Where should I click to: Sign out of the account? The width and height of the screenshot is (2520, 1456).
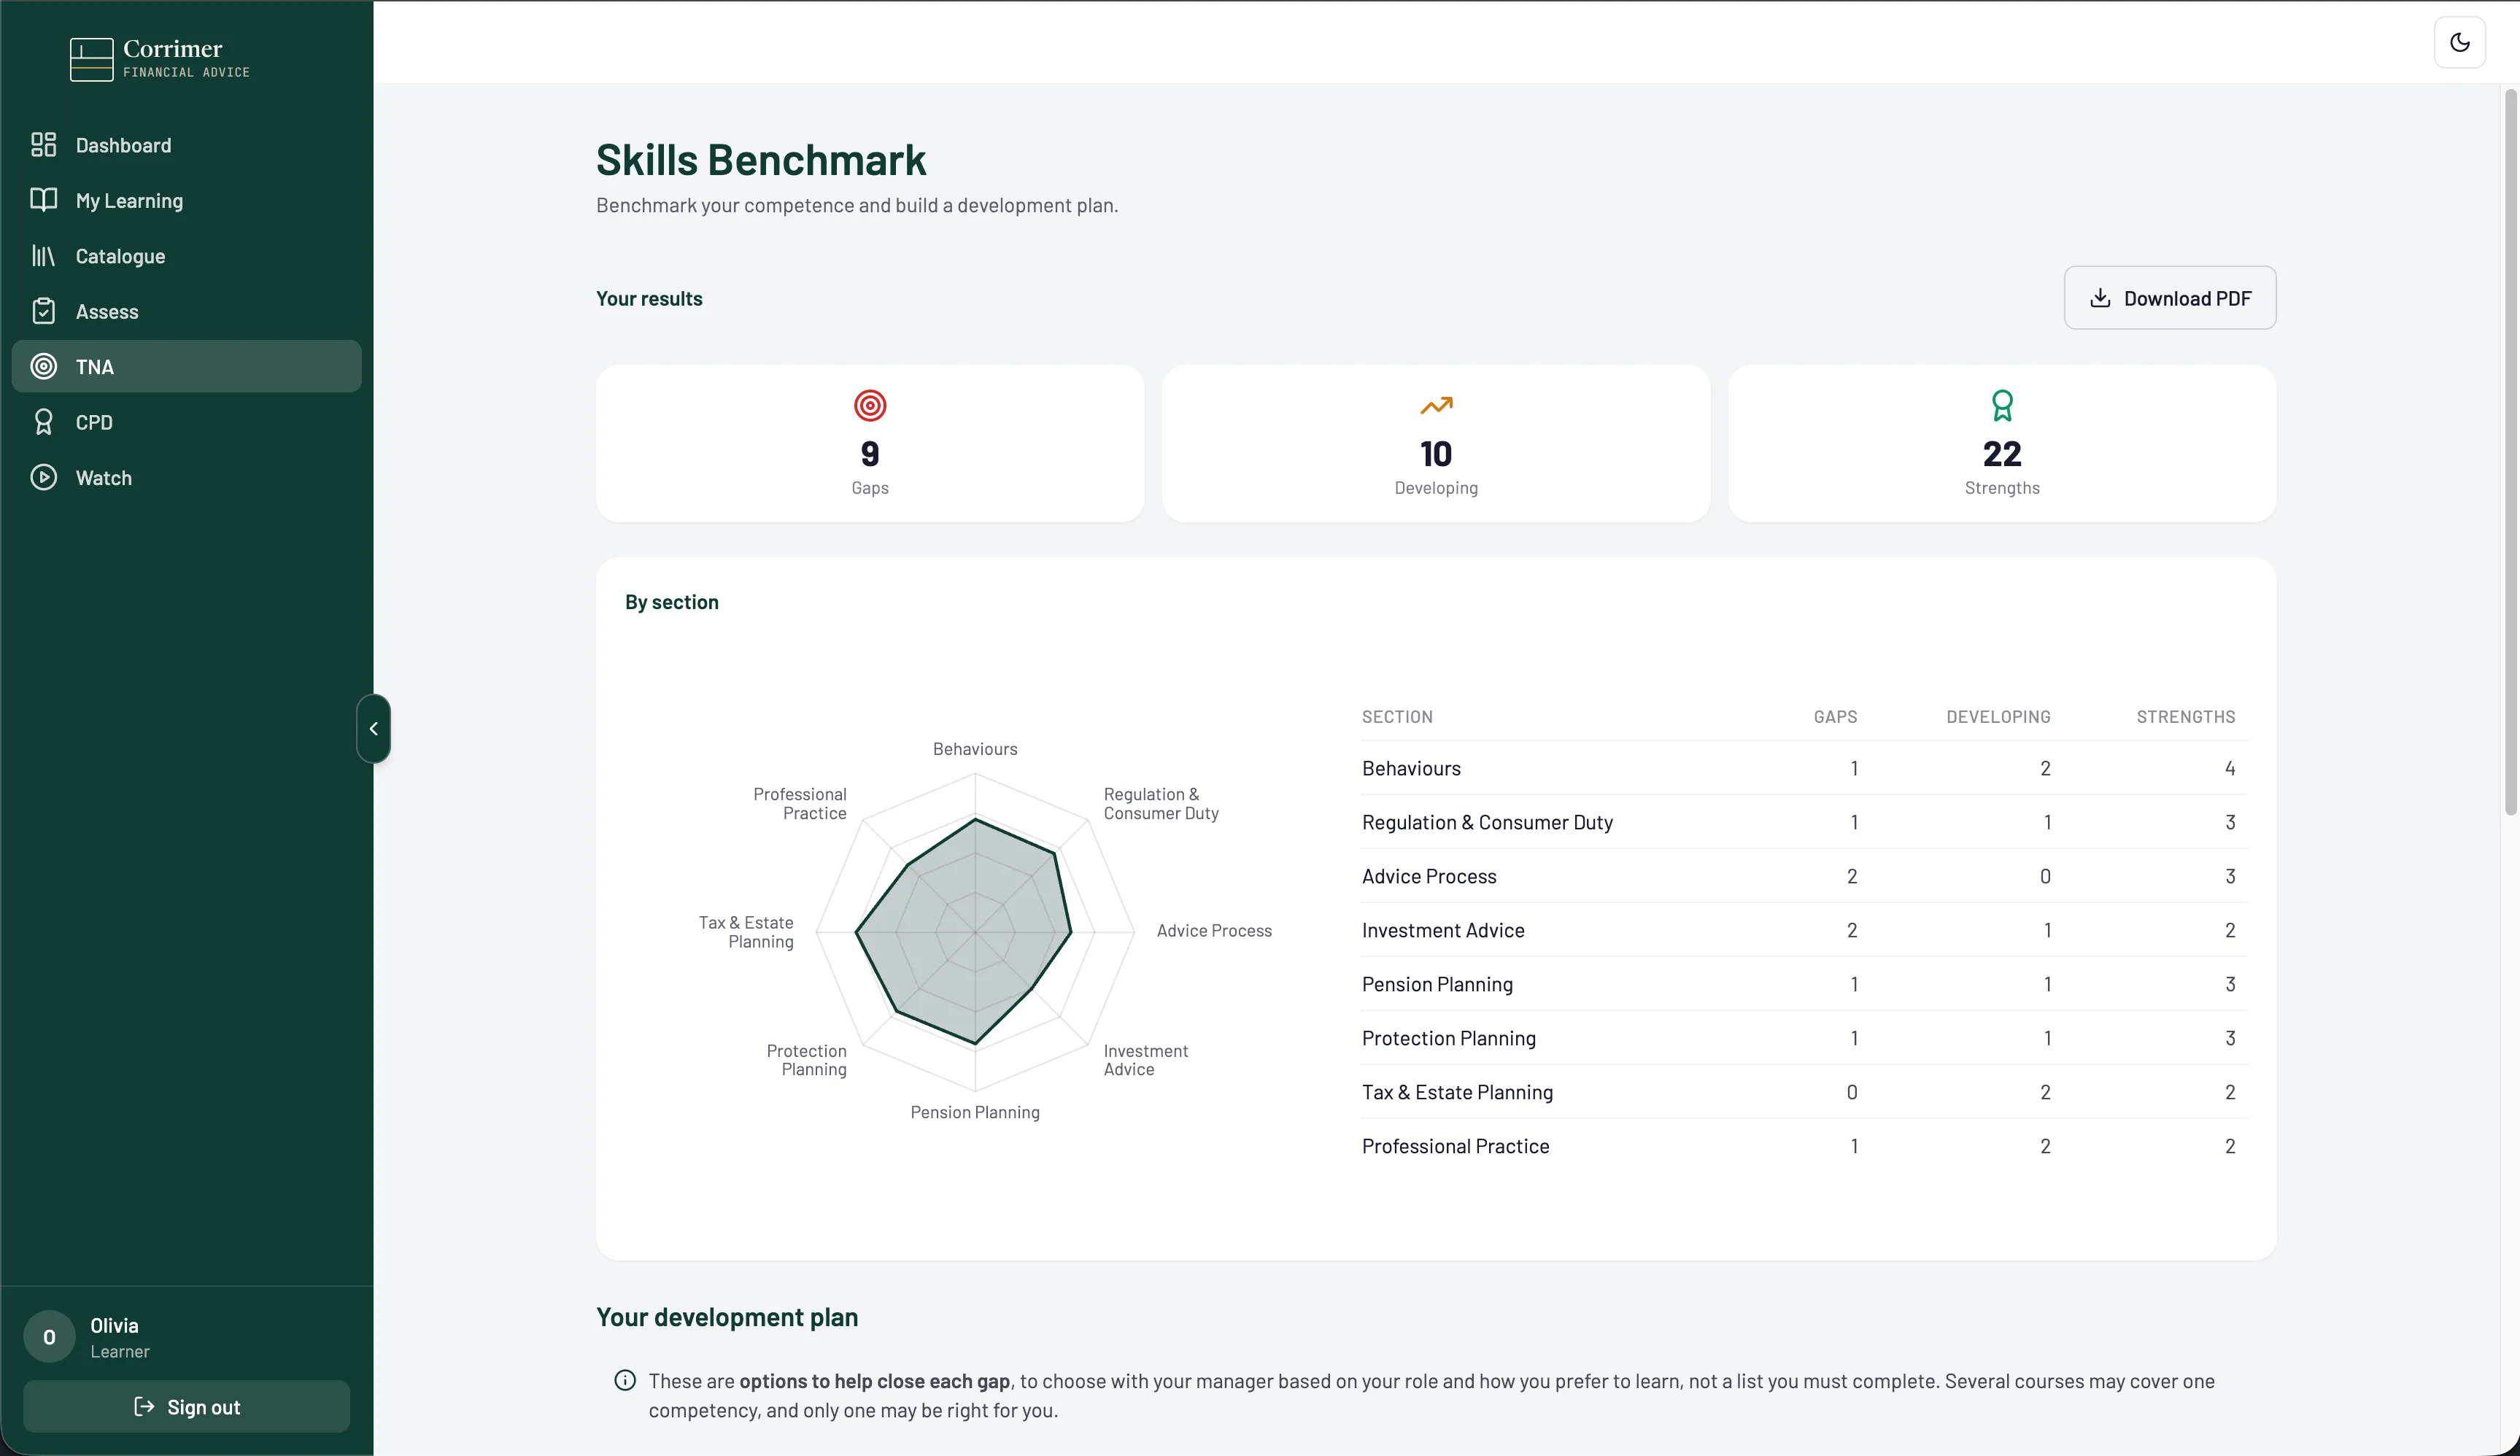click(186, 1407)
